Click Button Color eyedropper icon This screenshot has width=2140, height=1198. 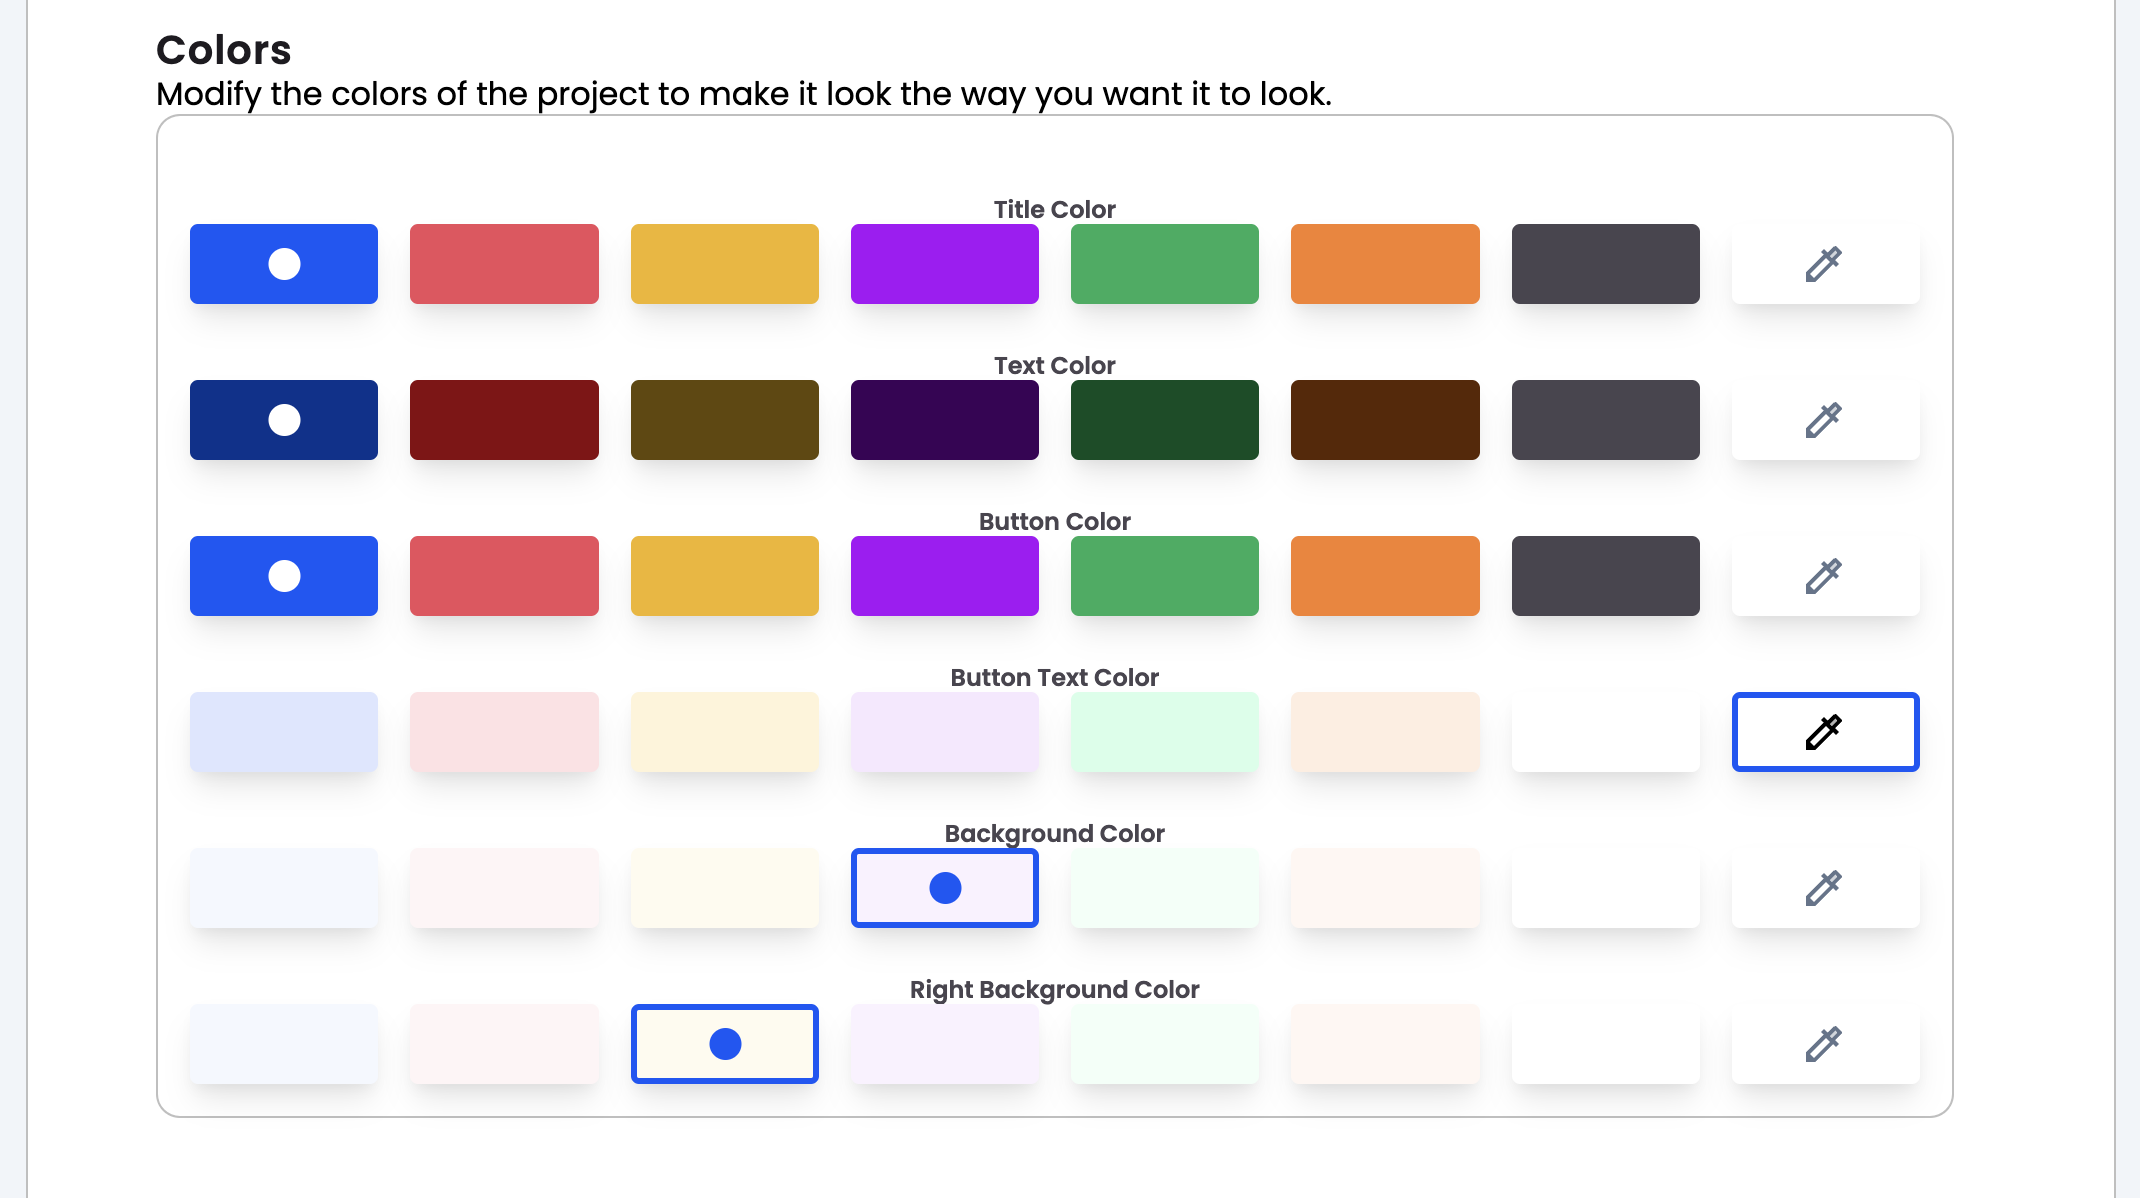[1824, 576]
